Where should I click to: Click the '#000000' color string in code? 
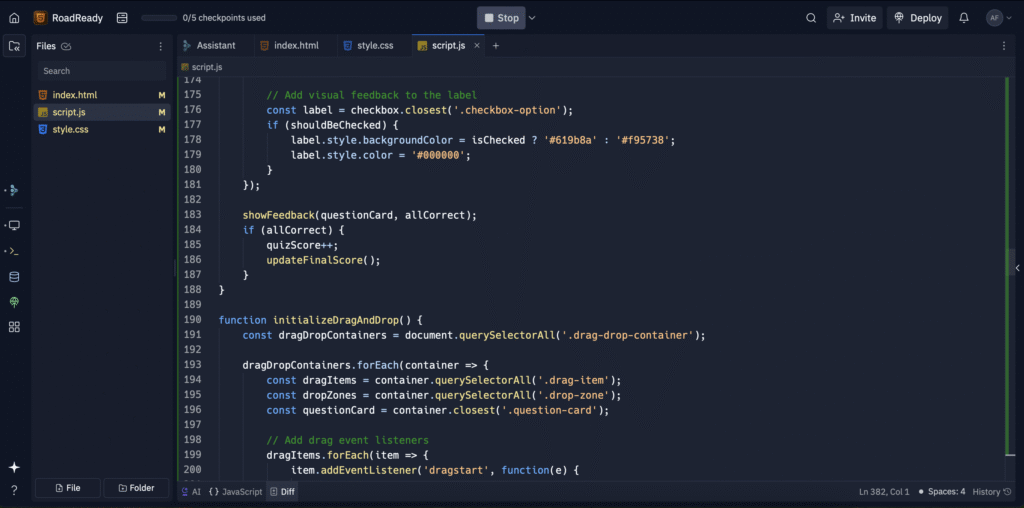point(438,155)
